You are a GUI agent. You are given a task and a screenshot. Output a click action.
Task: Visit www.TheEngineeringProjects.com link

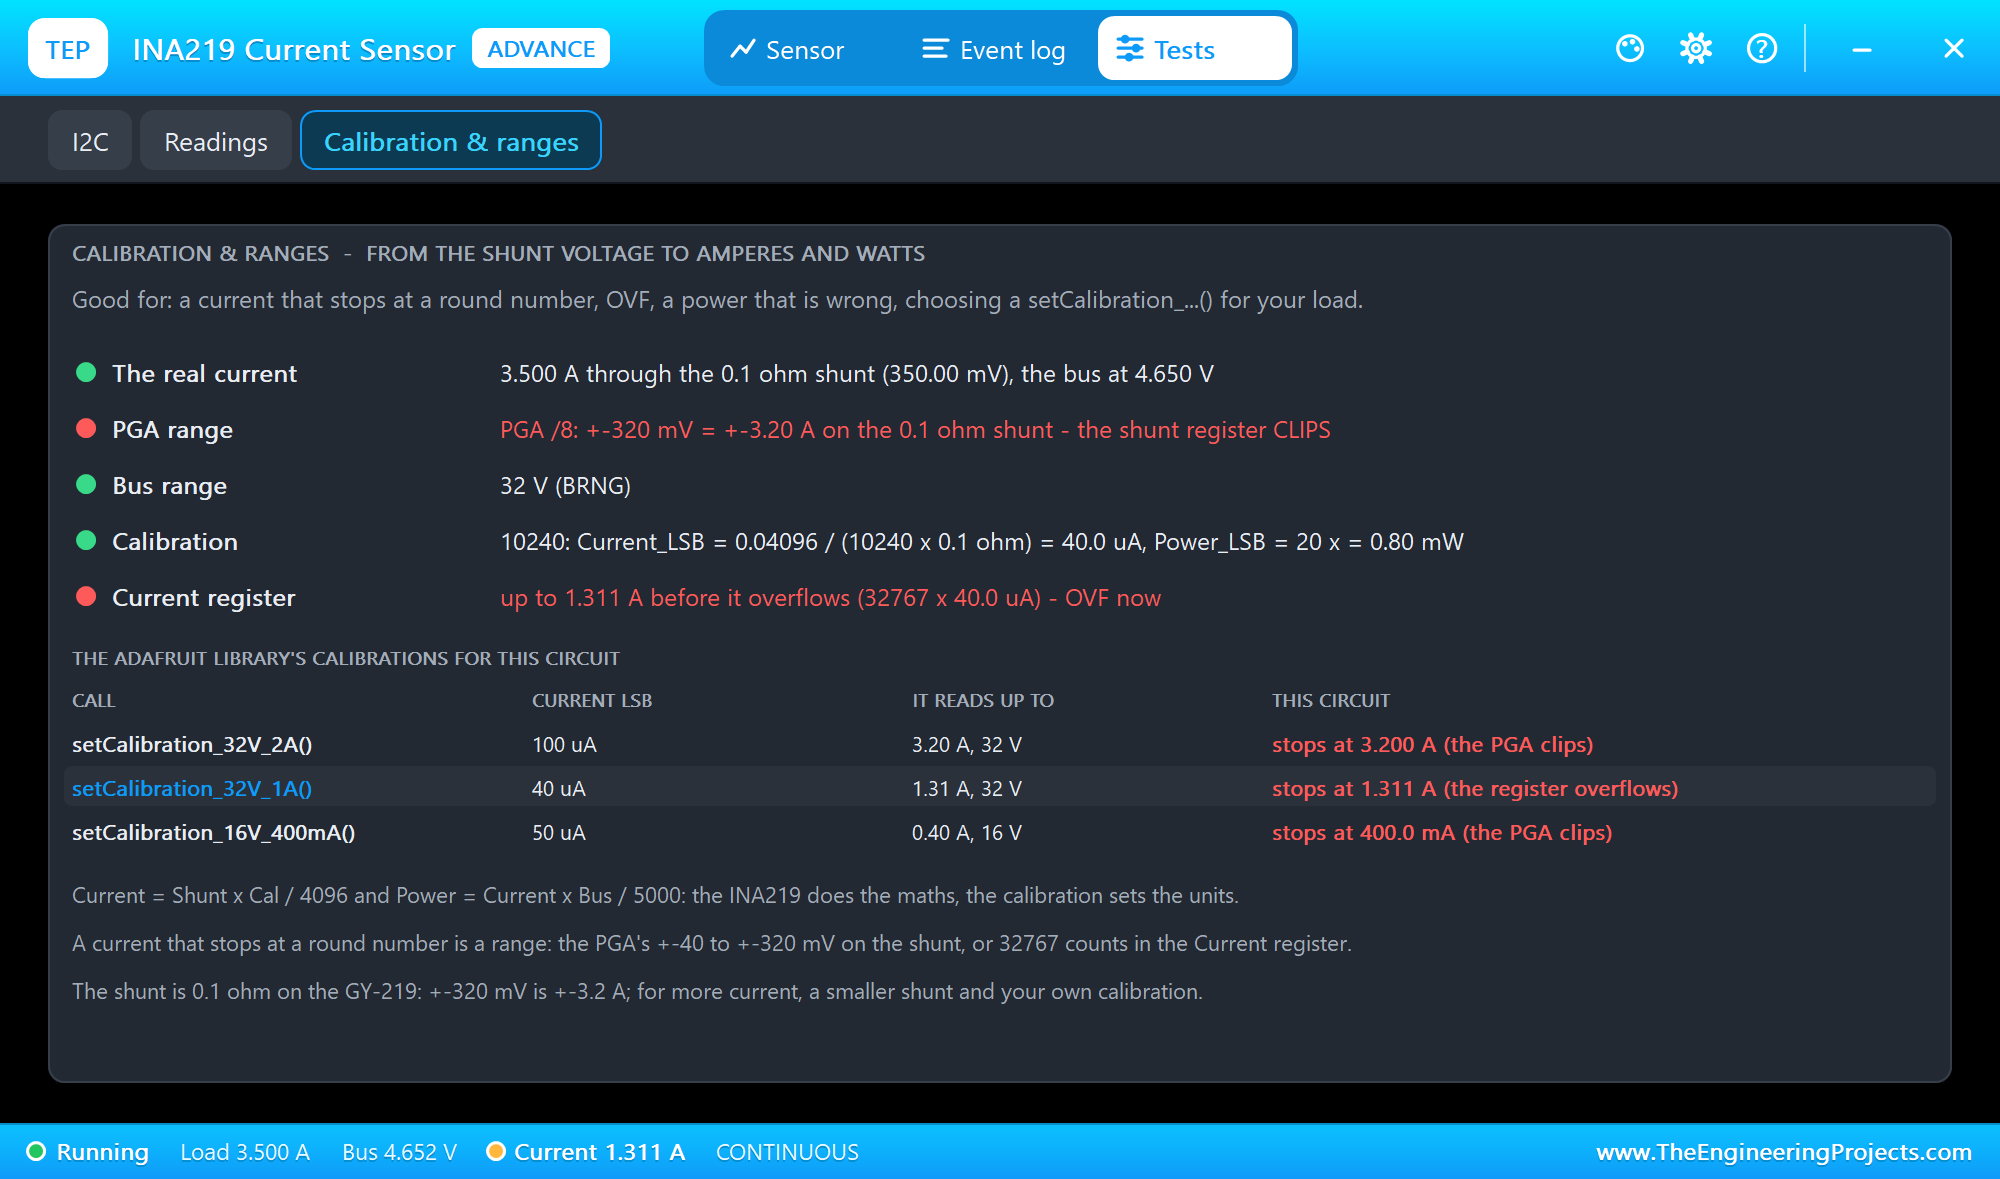point(1784,1151)
